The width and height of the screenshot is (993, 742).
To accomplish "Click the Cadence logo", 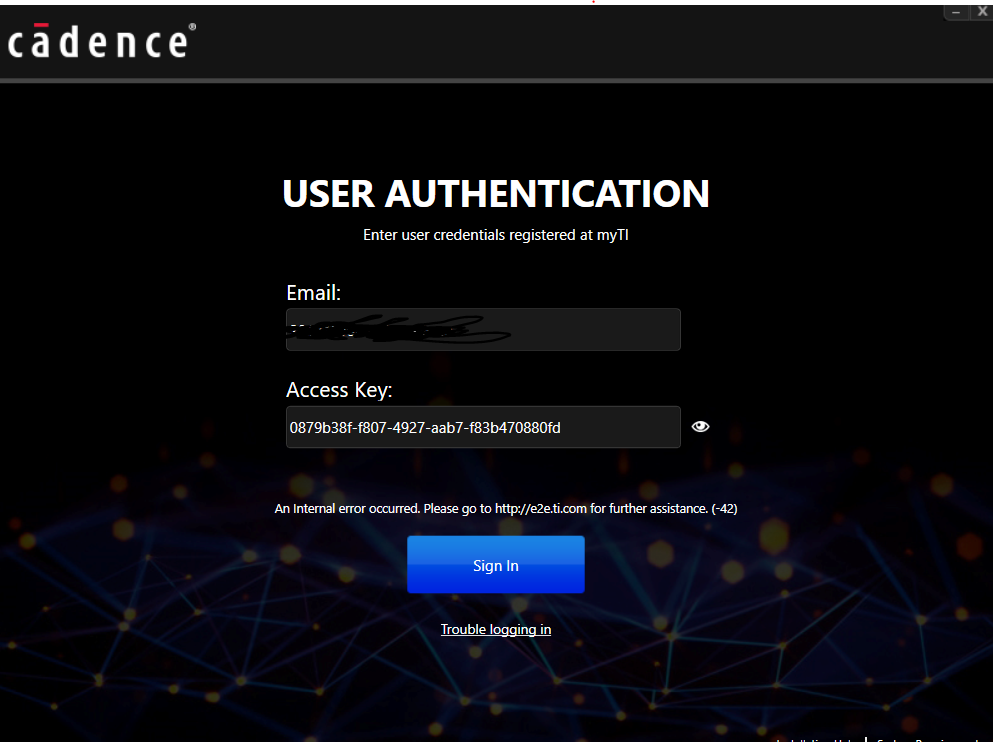I will click(101, 41).
